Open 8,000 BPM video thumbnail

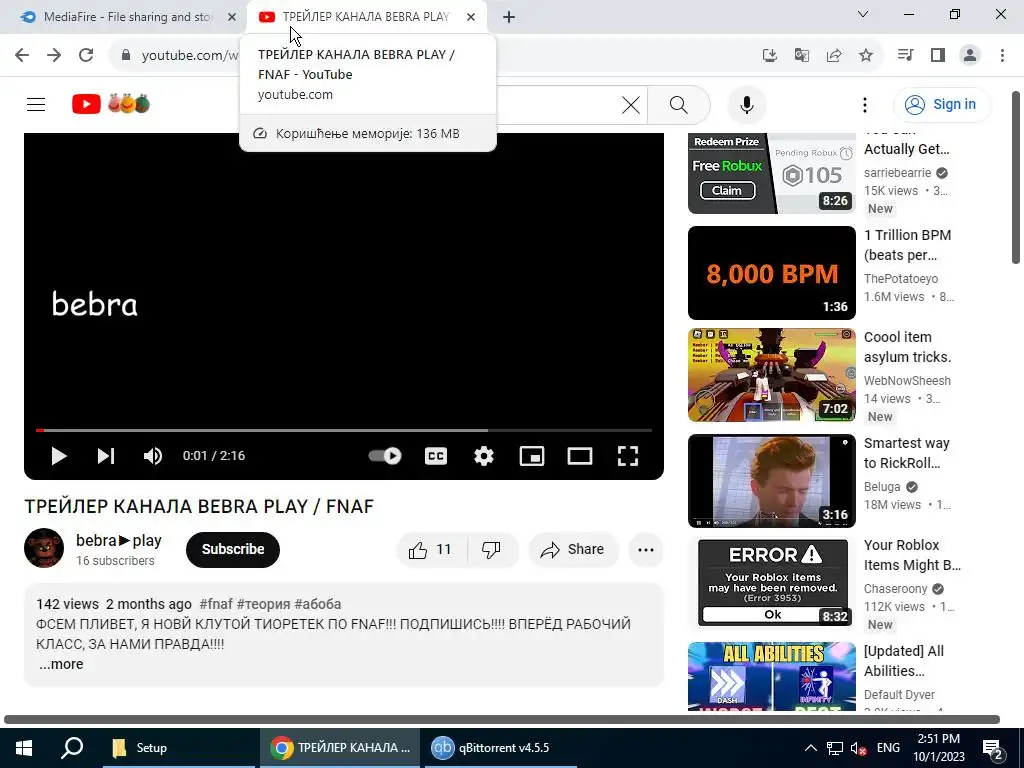pos(771,273)
